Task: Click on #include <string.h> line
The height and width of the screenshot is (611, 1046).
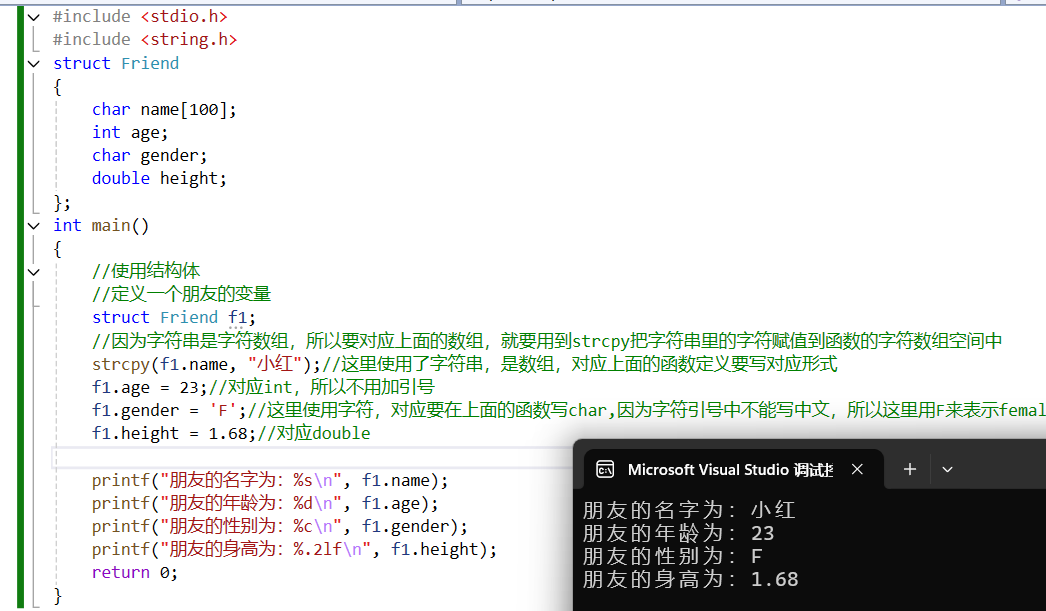Action: 145,40
